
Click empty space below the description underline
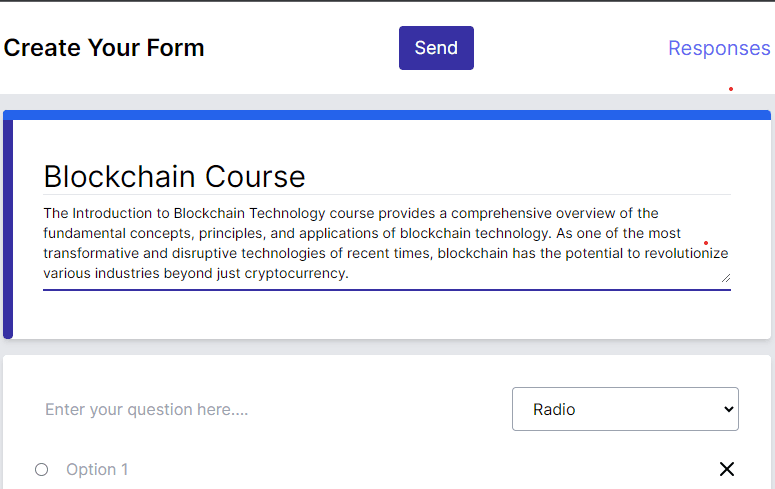[387, 314]
